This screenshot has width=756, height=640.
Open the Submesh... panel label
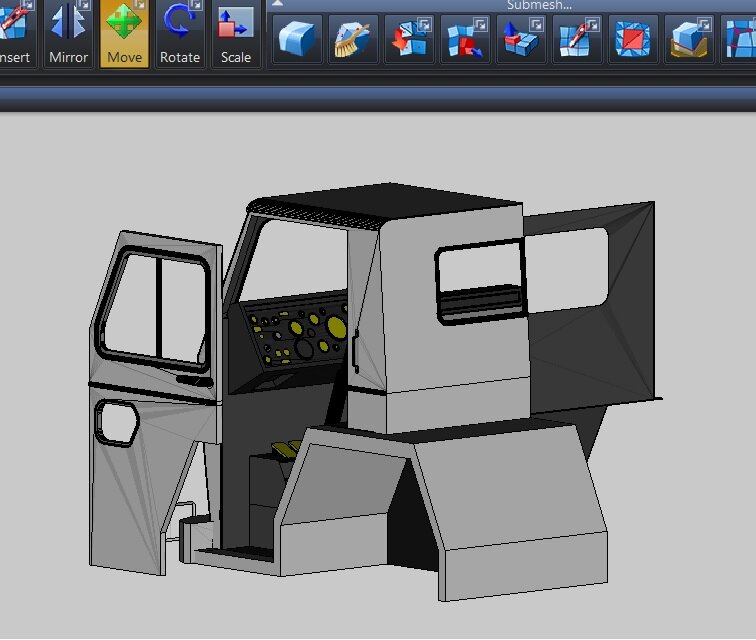coord(539,5)
